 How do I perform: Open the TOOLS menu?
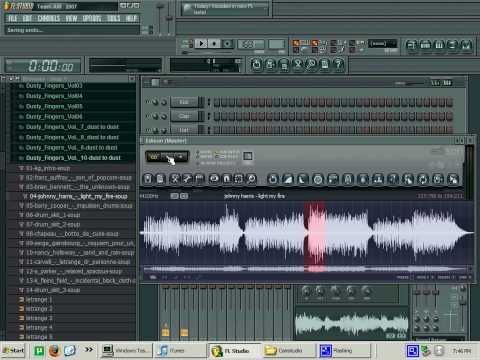113,18
